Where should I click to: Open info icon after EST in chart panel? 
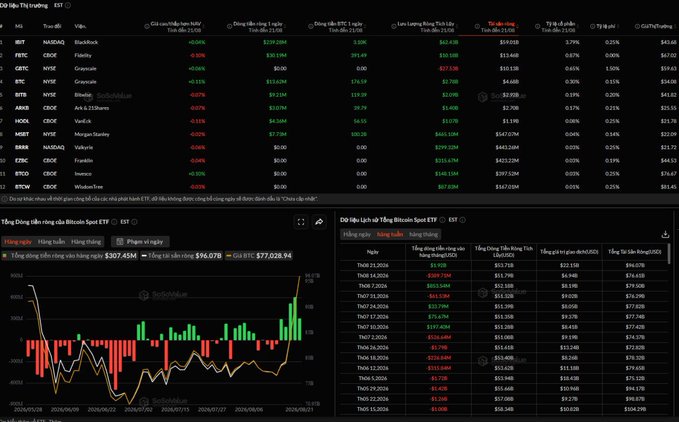(x=135, y=222)
